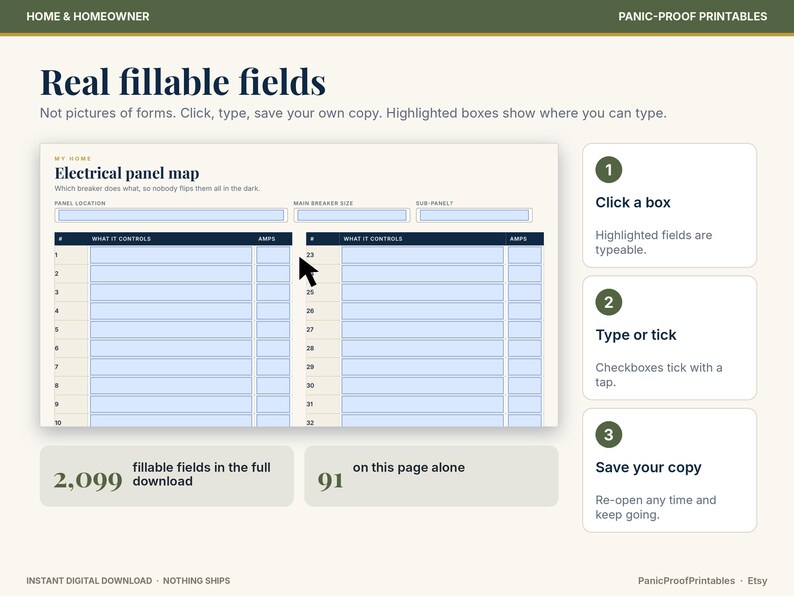Image resolution: width=794 pixels, height=596 pixels.
Task: Focus breaker 3 Amps field
Action: click(x=273, y=292)
